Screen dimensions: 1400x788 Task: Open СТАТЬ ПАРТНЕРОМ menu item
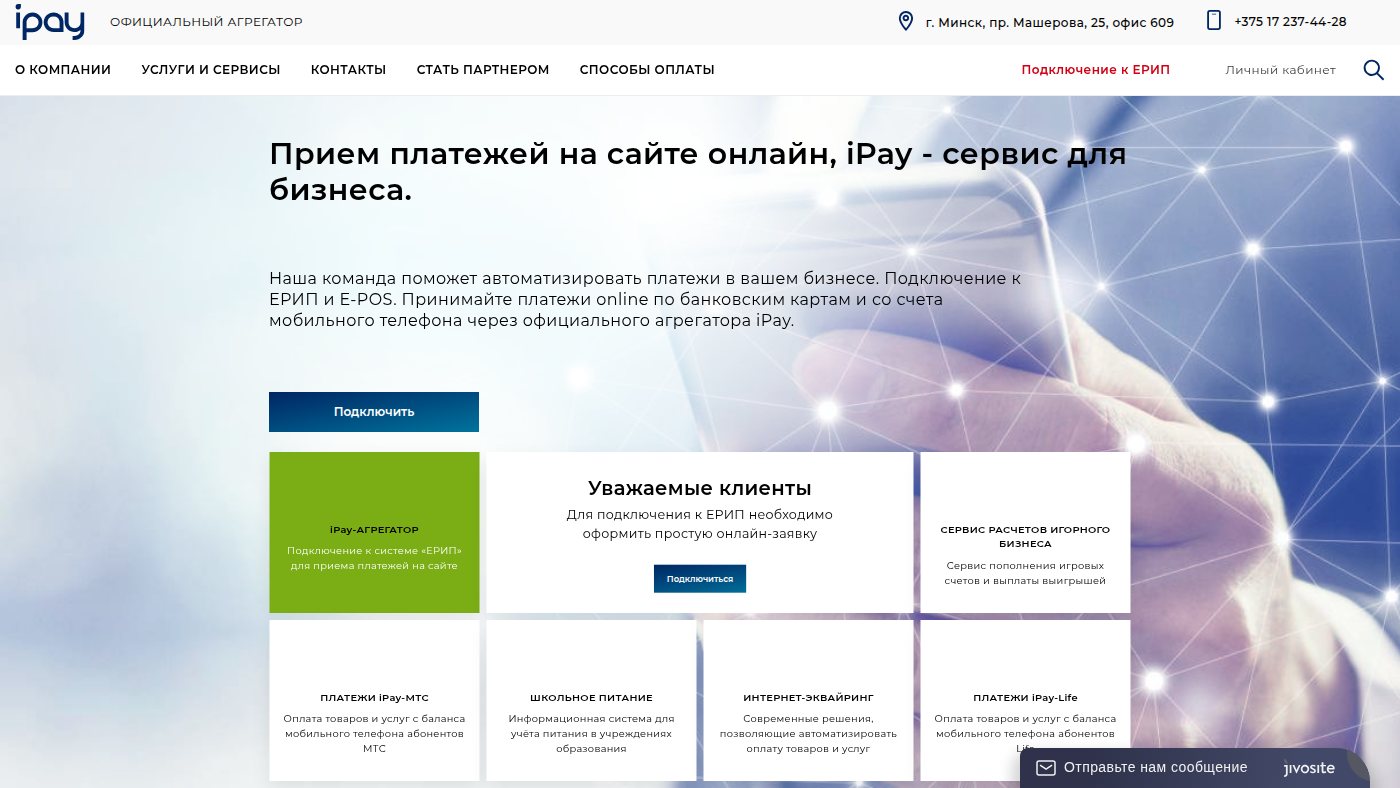(483, 70)
